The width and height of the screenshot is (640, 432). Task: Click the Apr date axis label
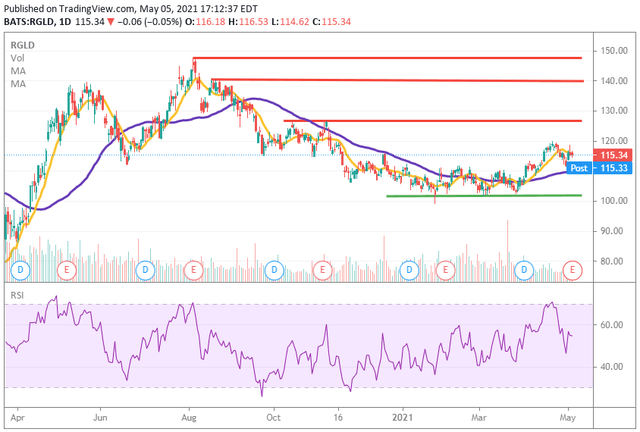[18, 418]
